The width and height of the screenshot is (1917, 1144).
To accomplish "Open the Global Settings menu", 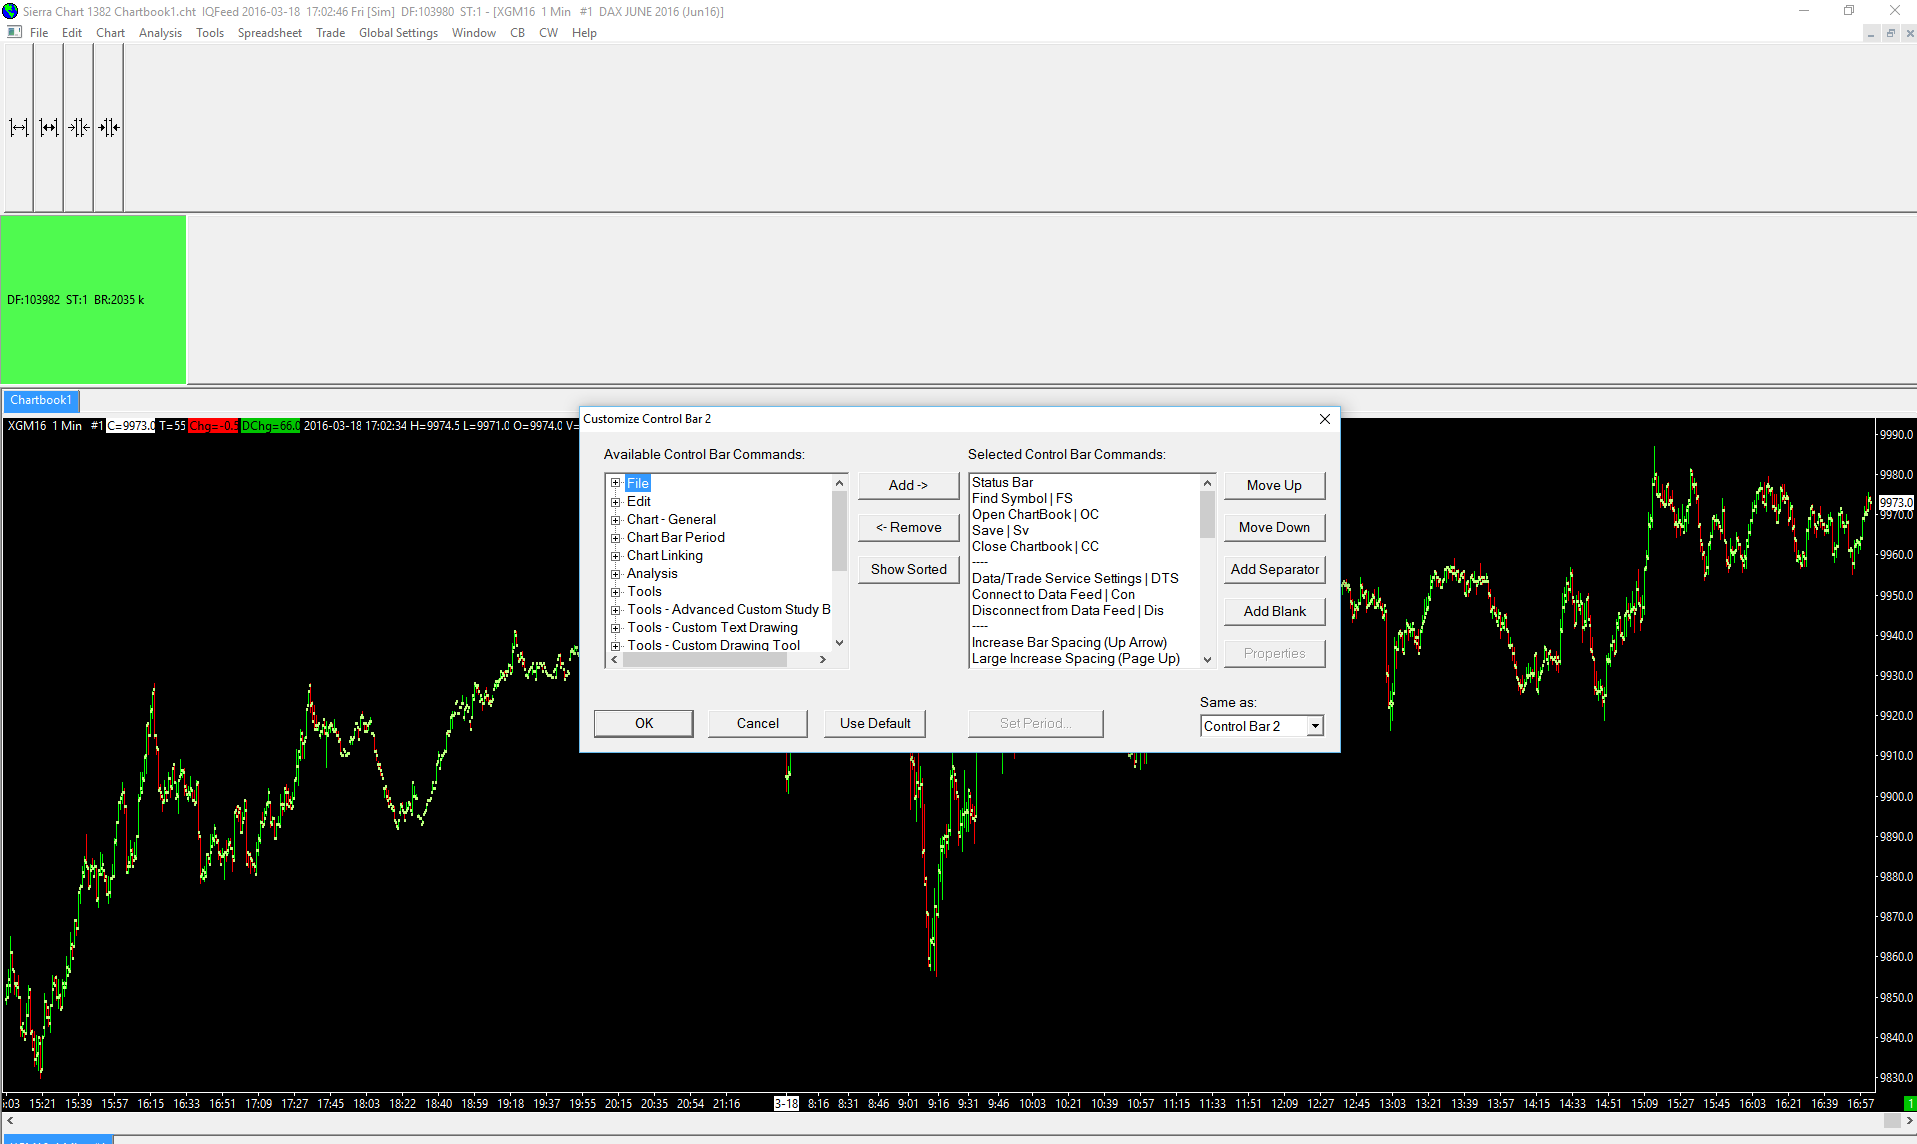I will [398, 33].
